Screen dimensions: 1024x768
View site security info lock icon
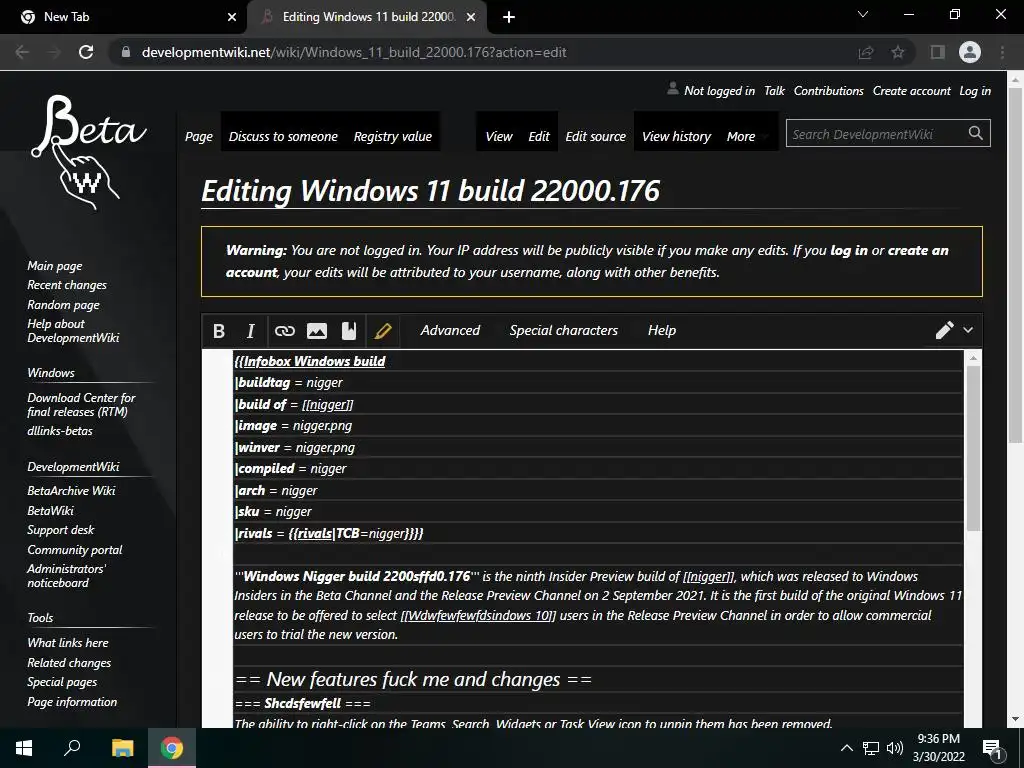coord(126,52)
